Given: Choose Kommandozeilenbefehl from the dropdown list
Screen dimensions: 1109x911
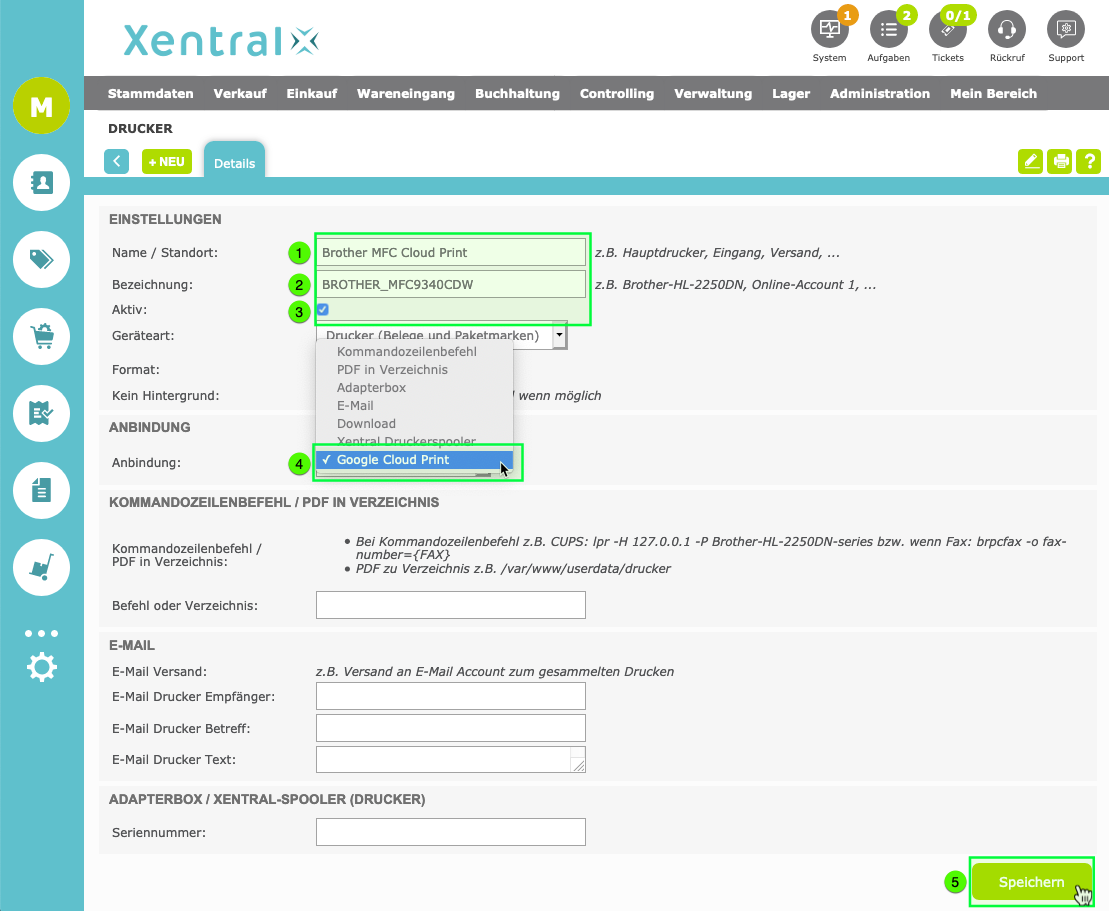Looking at the screenshot, I should (x=406, y=352).
